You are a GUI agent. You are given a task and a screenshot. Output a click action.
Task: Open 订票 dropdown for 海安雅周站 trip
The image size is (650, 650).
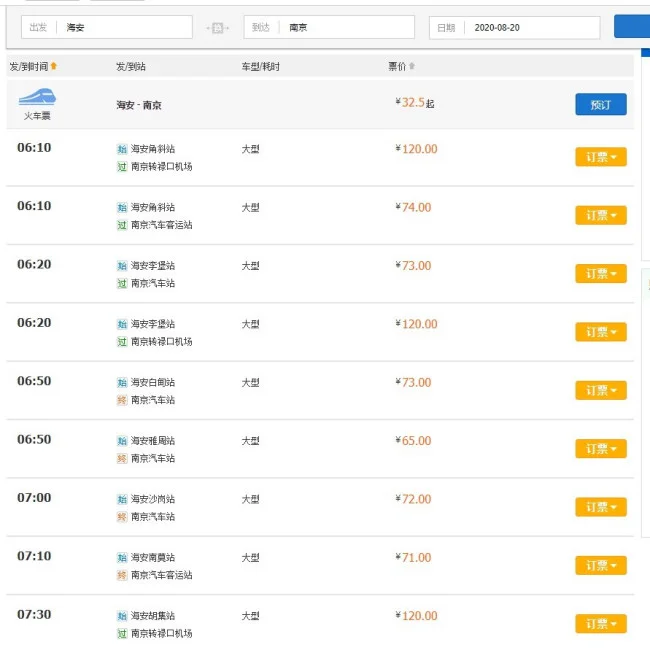point(601,449)
